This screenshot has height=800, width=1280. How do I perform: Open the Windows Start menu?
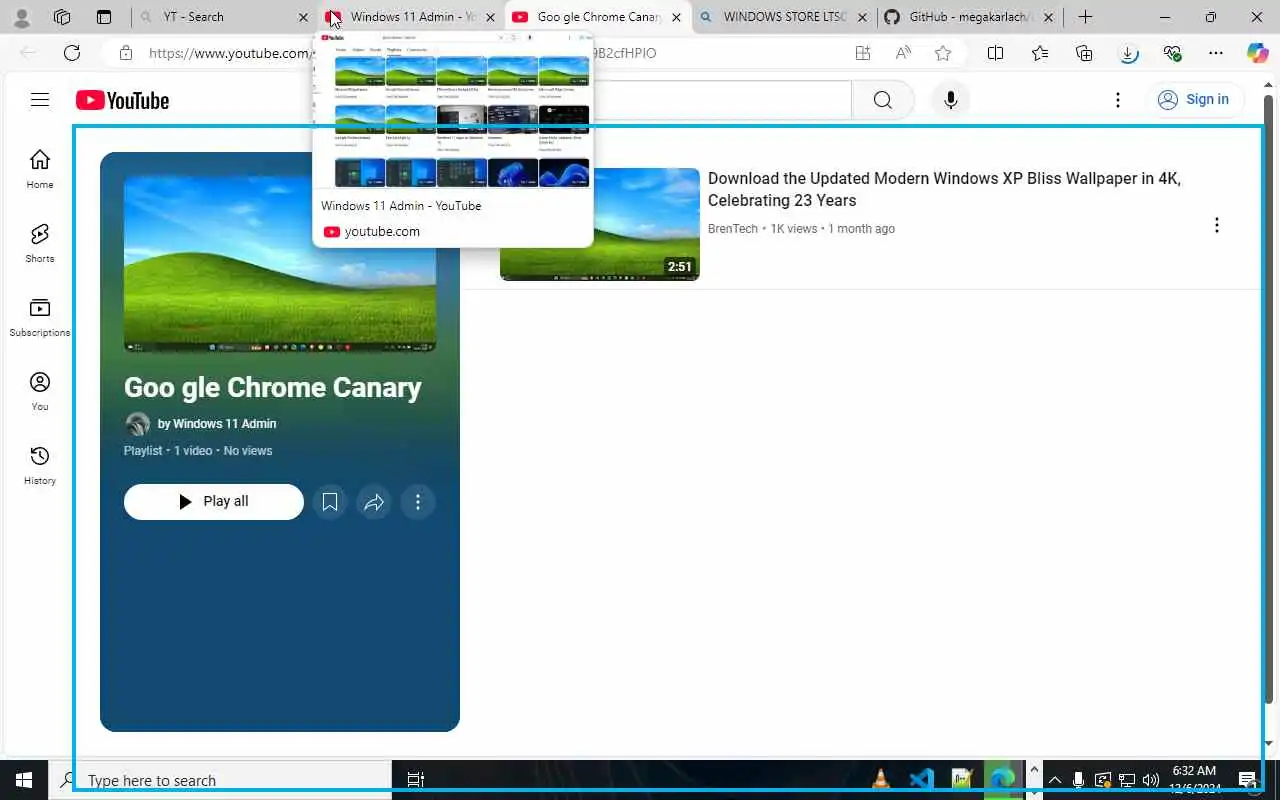pos(24,780)
